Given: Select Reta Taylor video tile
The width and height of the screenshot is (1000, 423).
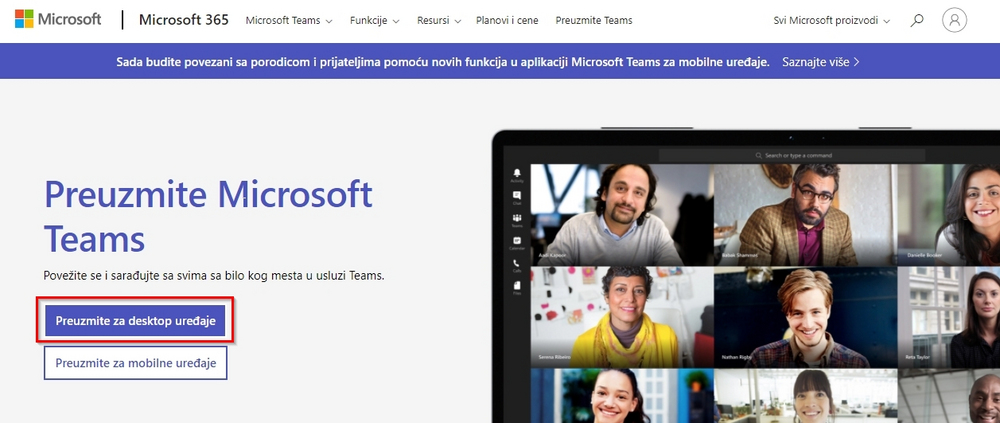Looking at the screenshot, I should [x=949, y=317].
